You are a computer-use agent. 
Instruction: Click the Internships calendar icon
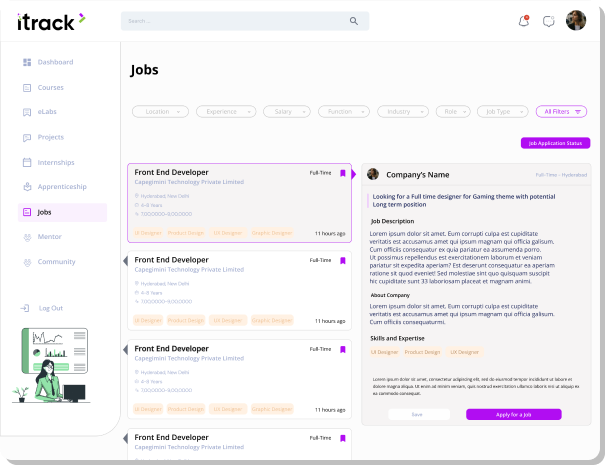coord(27,162)
